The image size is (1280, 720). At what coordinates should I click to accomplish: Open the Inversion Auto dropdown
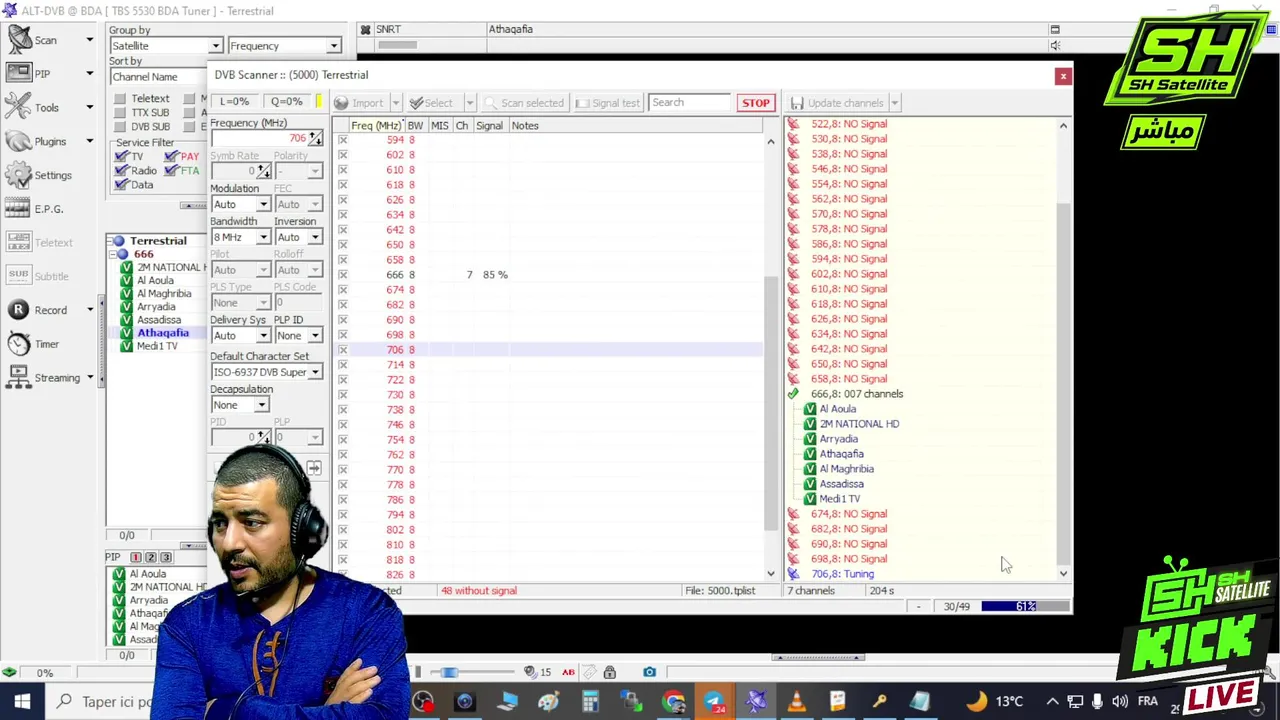click(298, 237)
